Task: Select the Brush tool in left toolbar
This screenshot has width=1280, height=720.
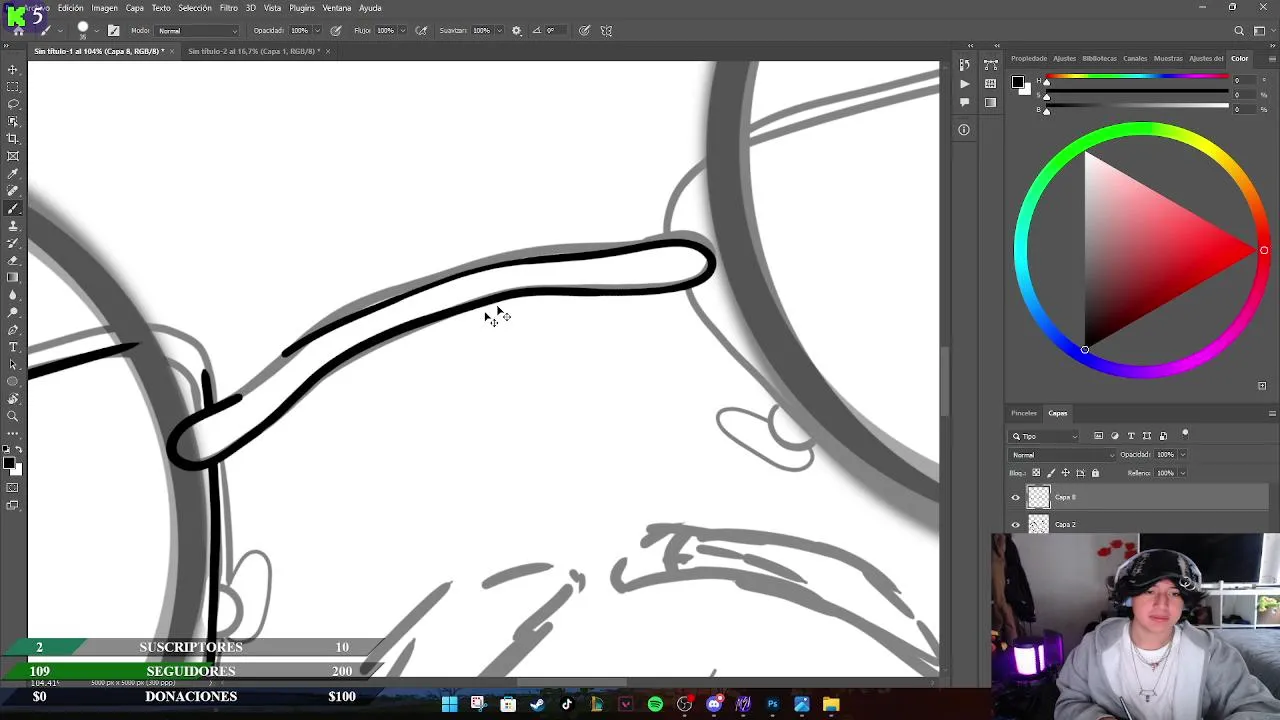Action: pos(13,208)
